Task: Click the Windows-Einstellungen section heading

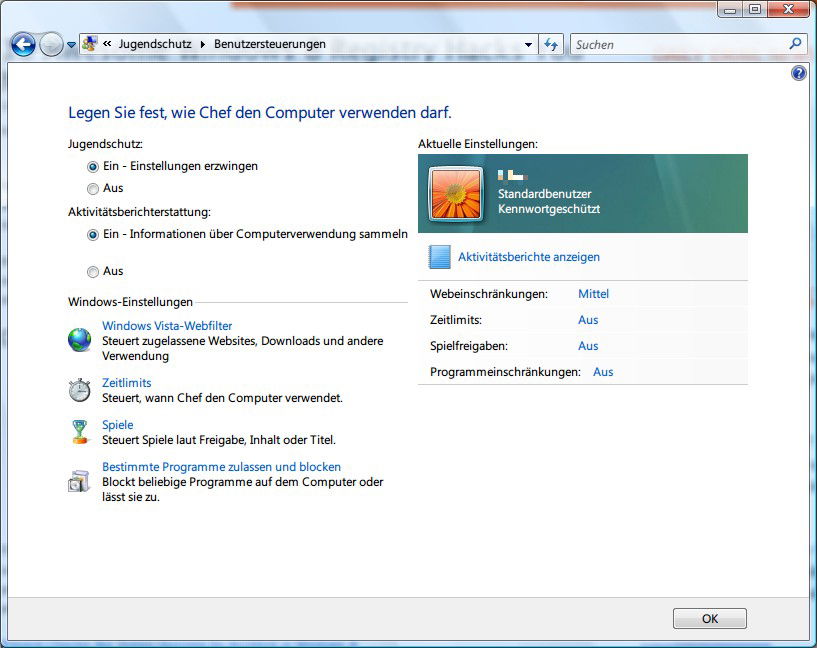Action: click(130, 302)
